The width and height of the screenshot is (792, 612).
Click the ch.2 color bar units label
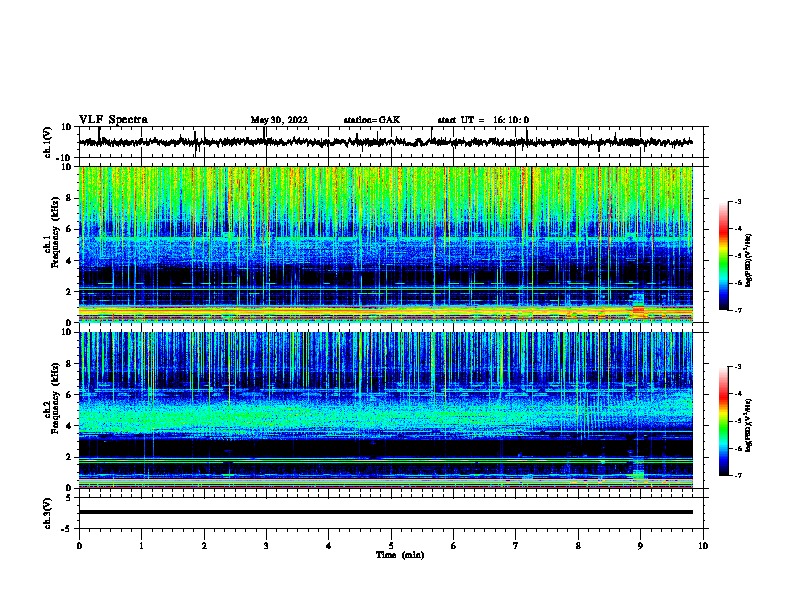tap(748, 425)
